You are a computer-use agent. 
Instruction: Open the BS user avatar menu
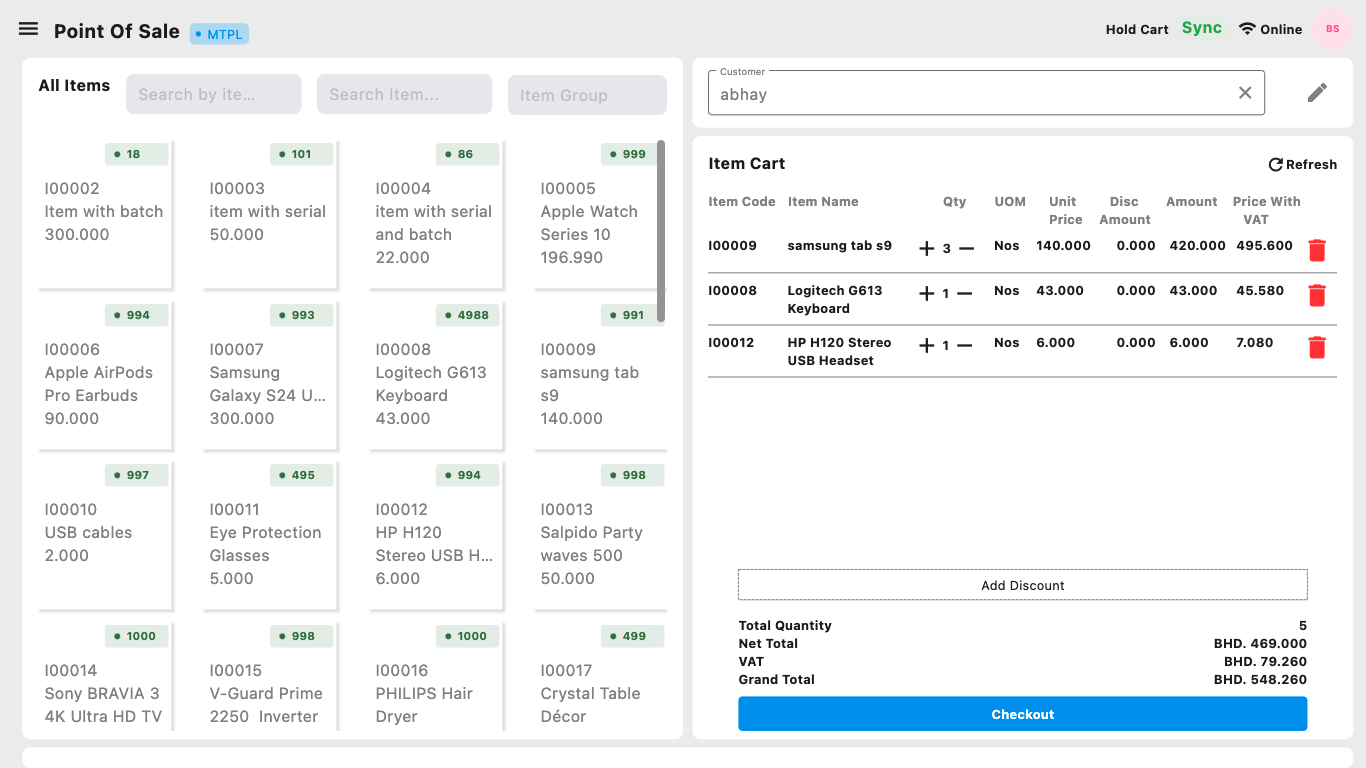click(x=1332, y=29)
